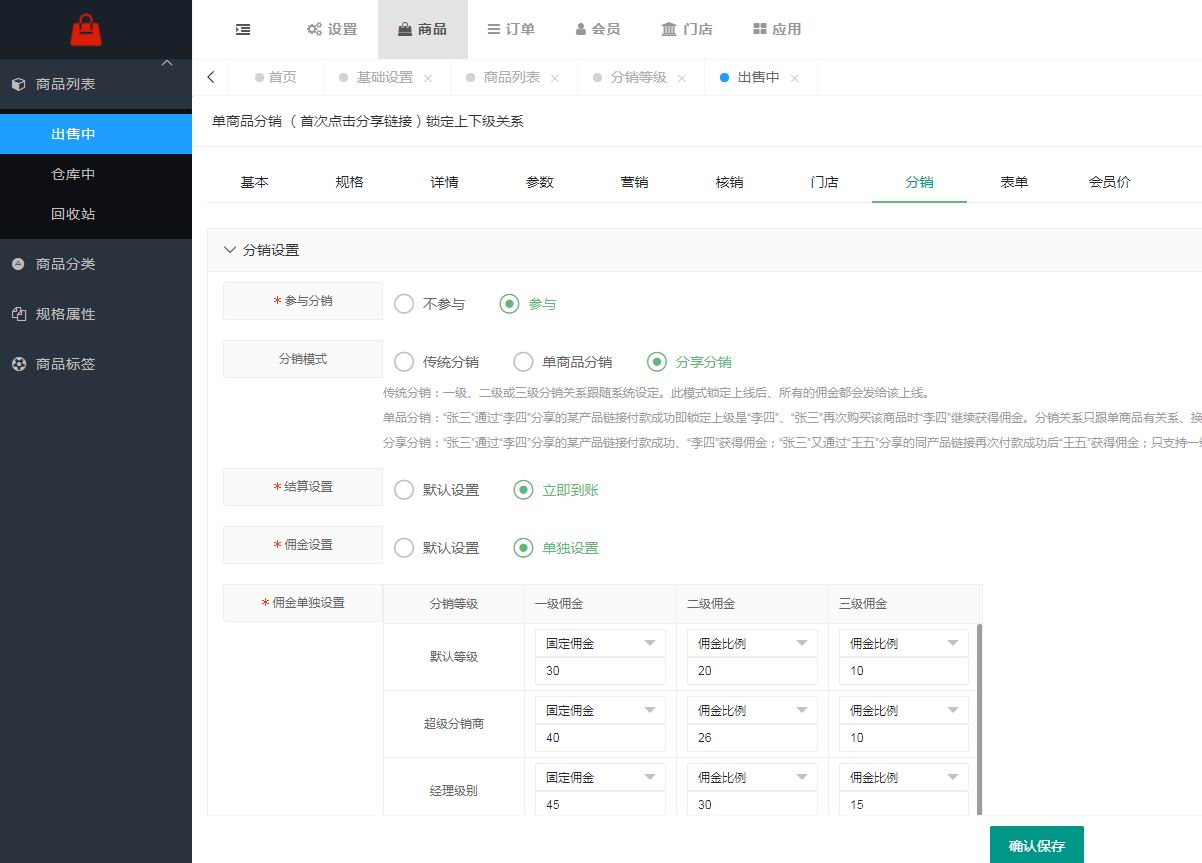This screenshot has height=863, width=1202.
Task: Open 仓库中 in sidebar
Action: tap(96, 174)
